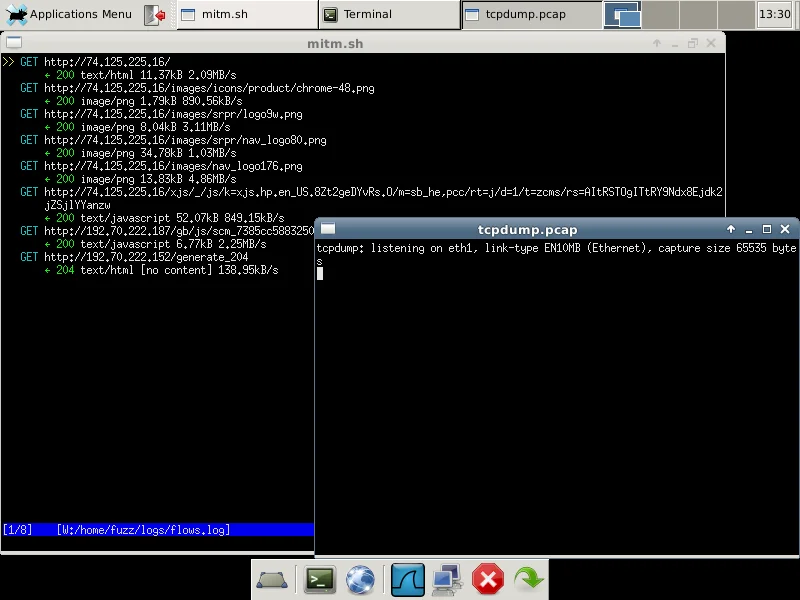
Task: Open the Terminal emulator from the dock
Action: [318, 579]
